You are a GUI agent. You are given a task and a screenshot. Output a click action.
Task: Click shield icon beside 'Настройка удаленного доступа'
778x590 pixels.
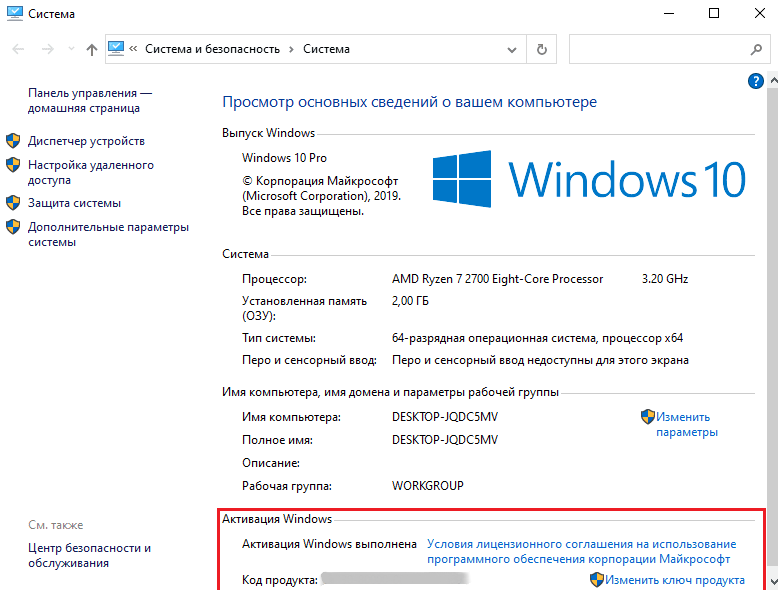(13, 164)
